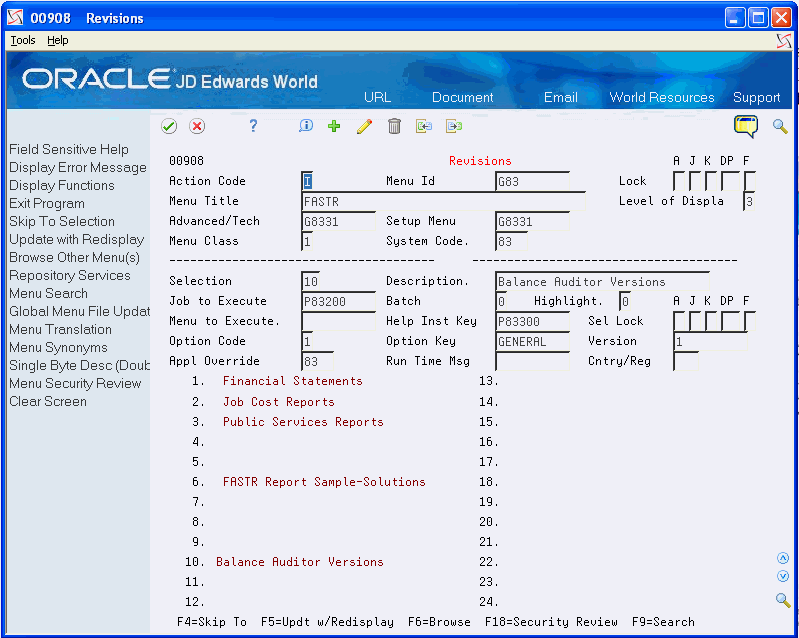Click the Export icon with right arrow
Screen dimensions: 799x638
[454, 126]
